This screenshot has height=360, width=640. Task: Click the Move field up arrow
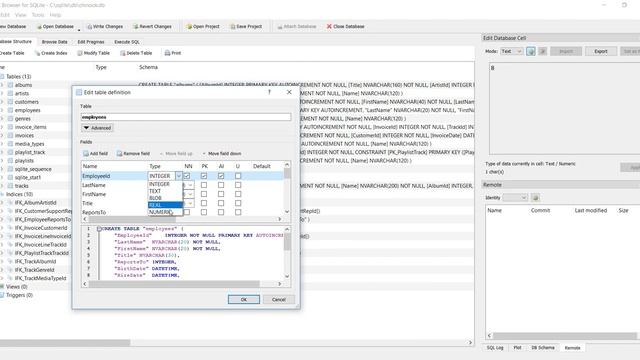[162, 153]
